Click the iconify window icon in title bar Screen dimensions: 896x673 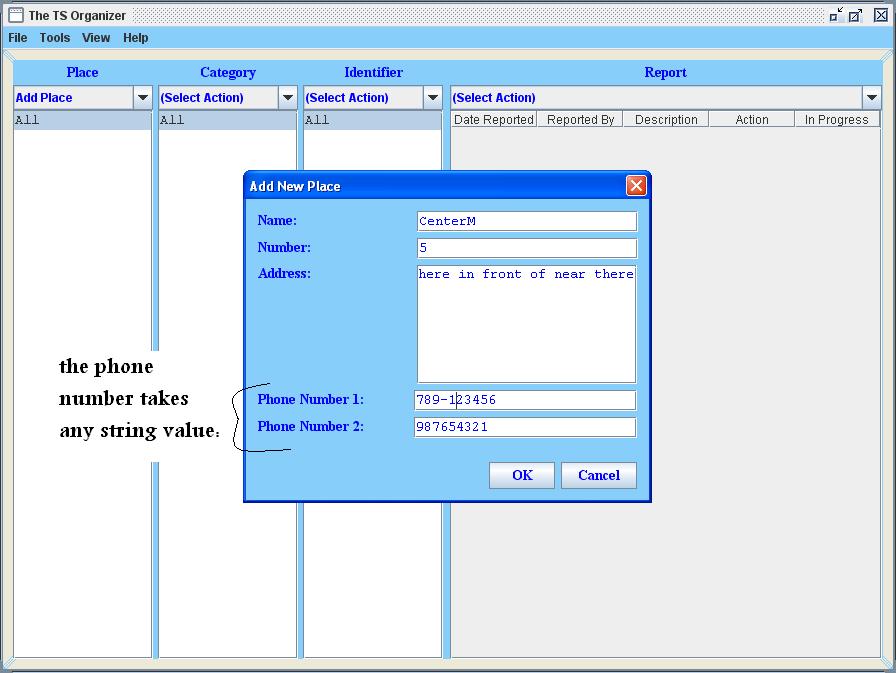[837, 15]
